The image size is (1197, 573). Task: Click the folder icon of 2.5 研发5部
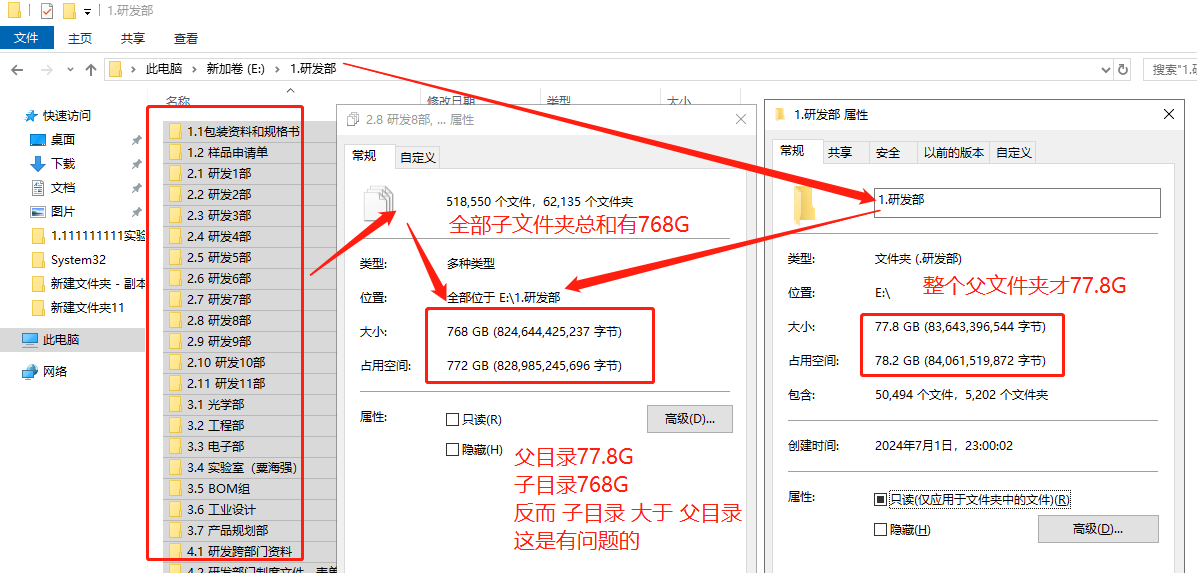click(x=175, y=257)
